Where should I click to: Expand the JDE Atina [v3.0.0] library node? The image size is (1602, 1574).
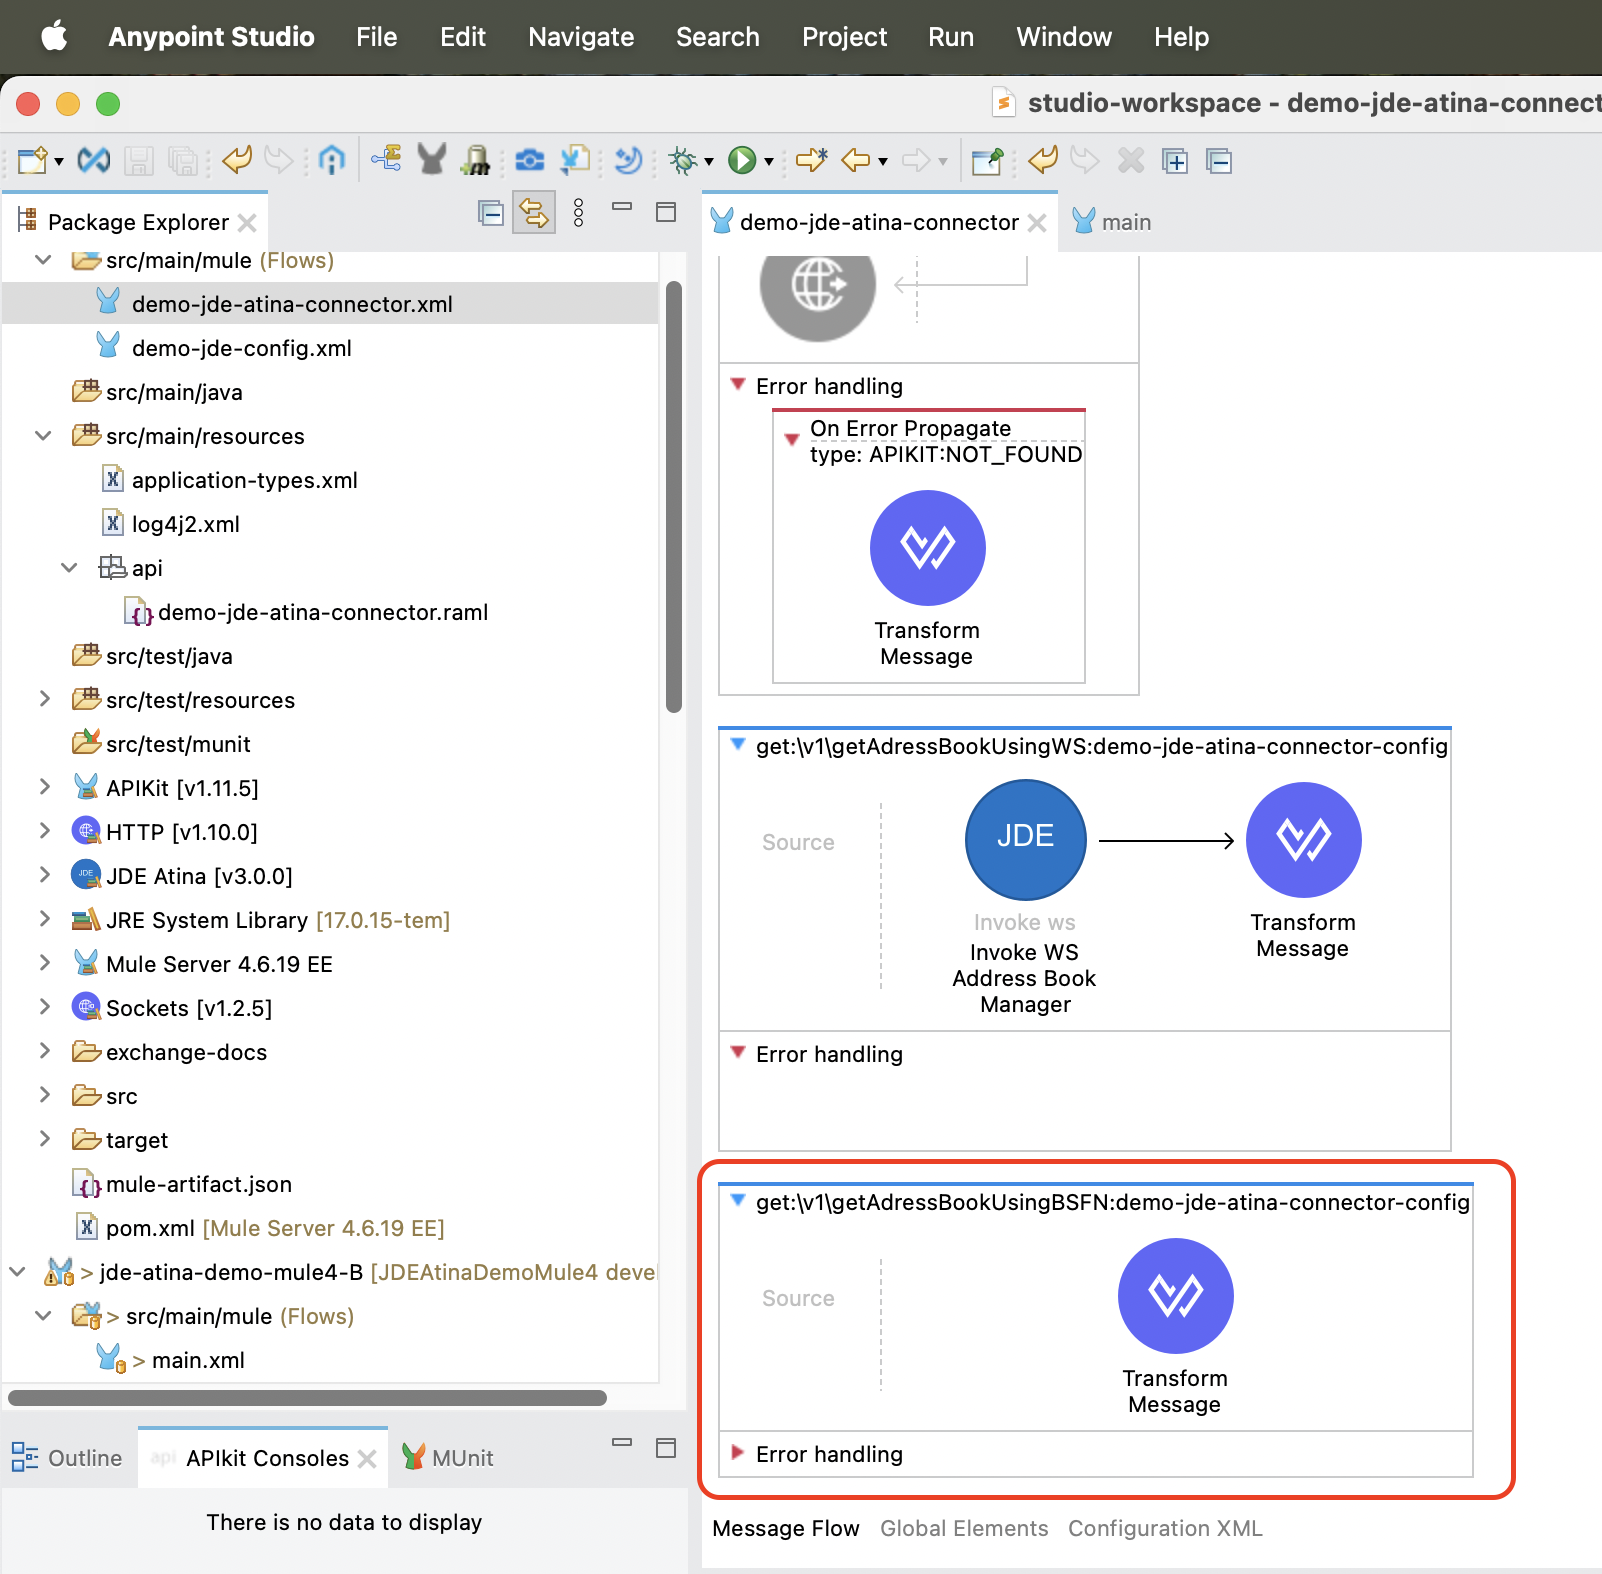click(44, 876)
